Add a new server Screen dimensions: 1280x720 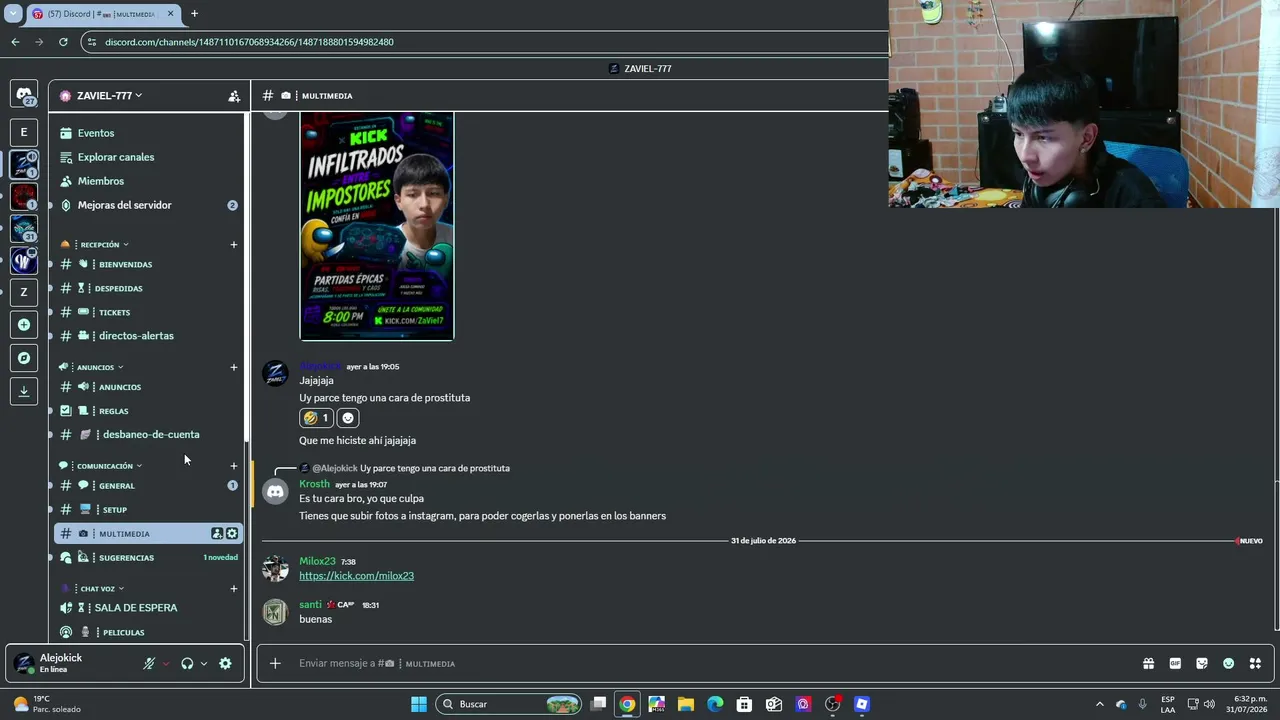click(24, 325)
